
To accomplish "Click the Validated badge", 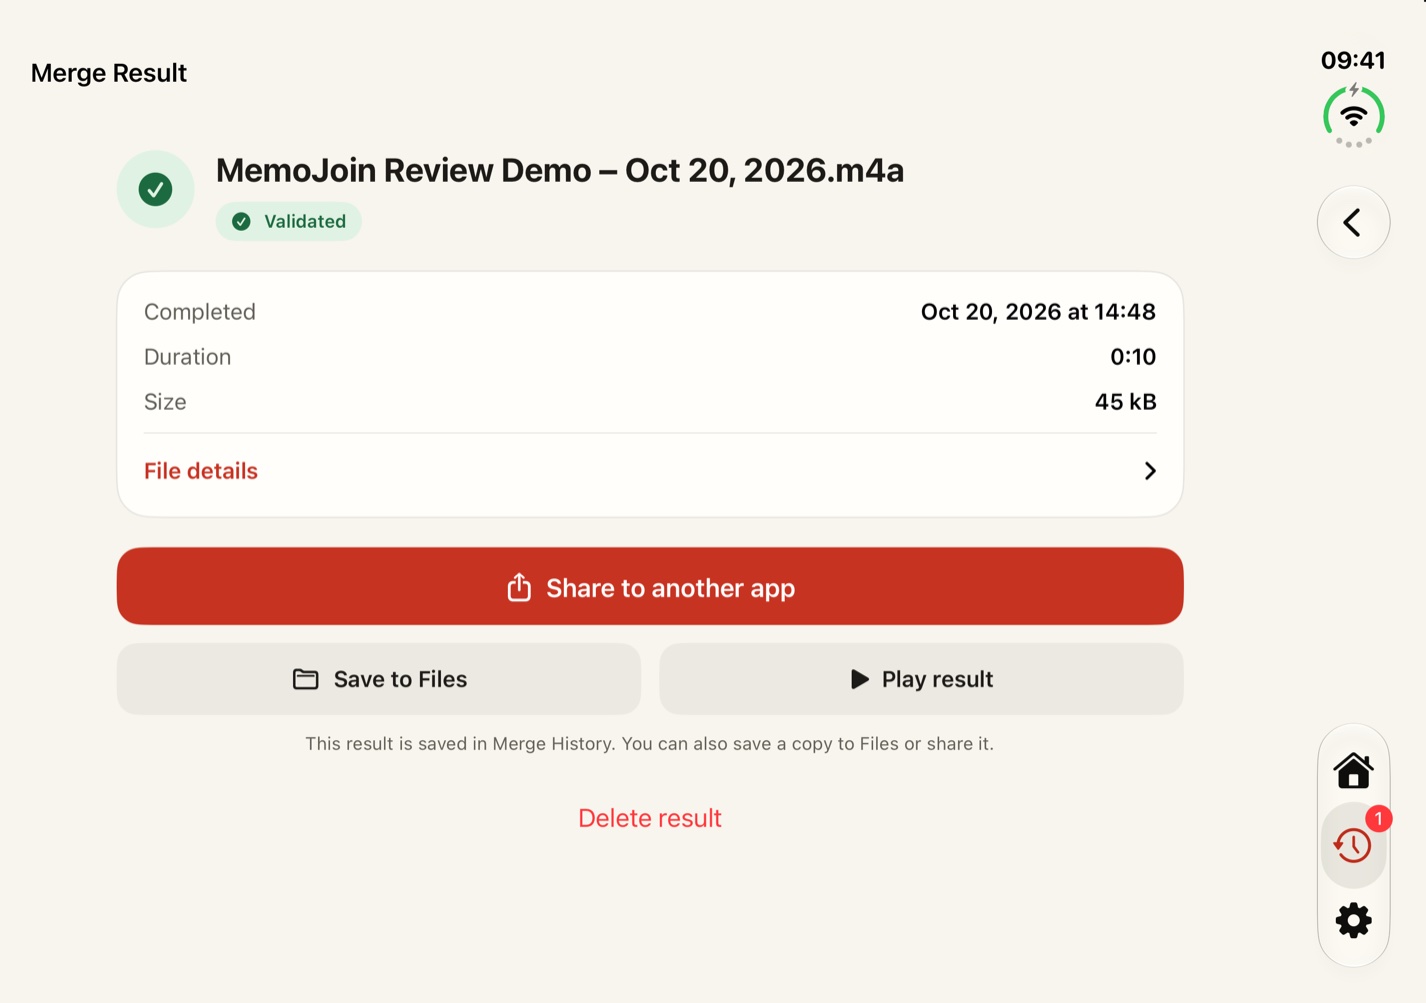I will 289,221.
